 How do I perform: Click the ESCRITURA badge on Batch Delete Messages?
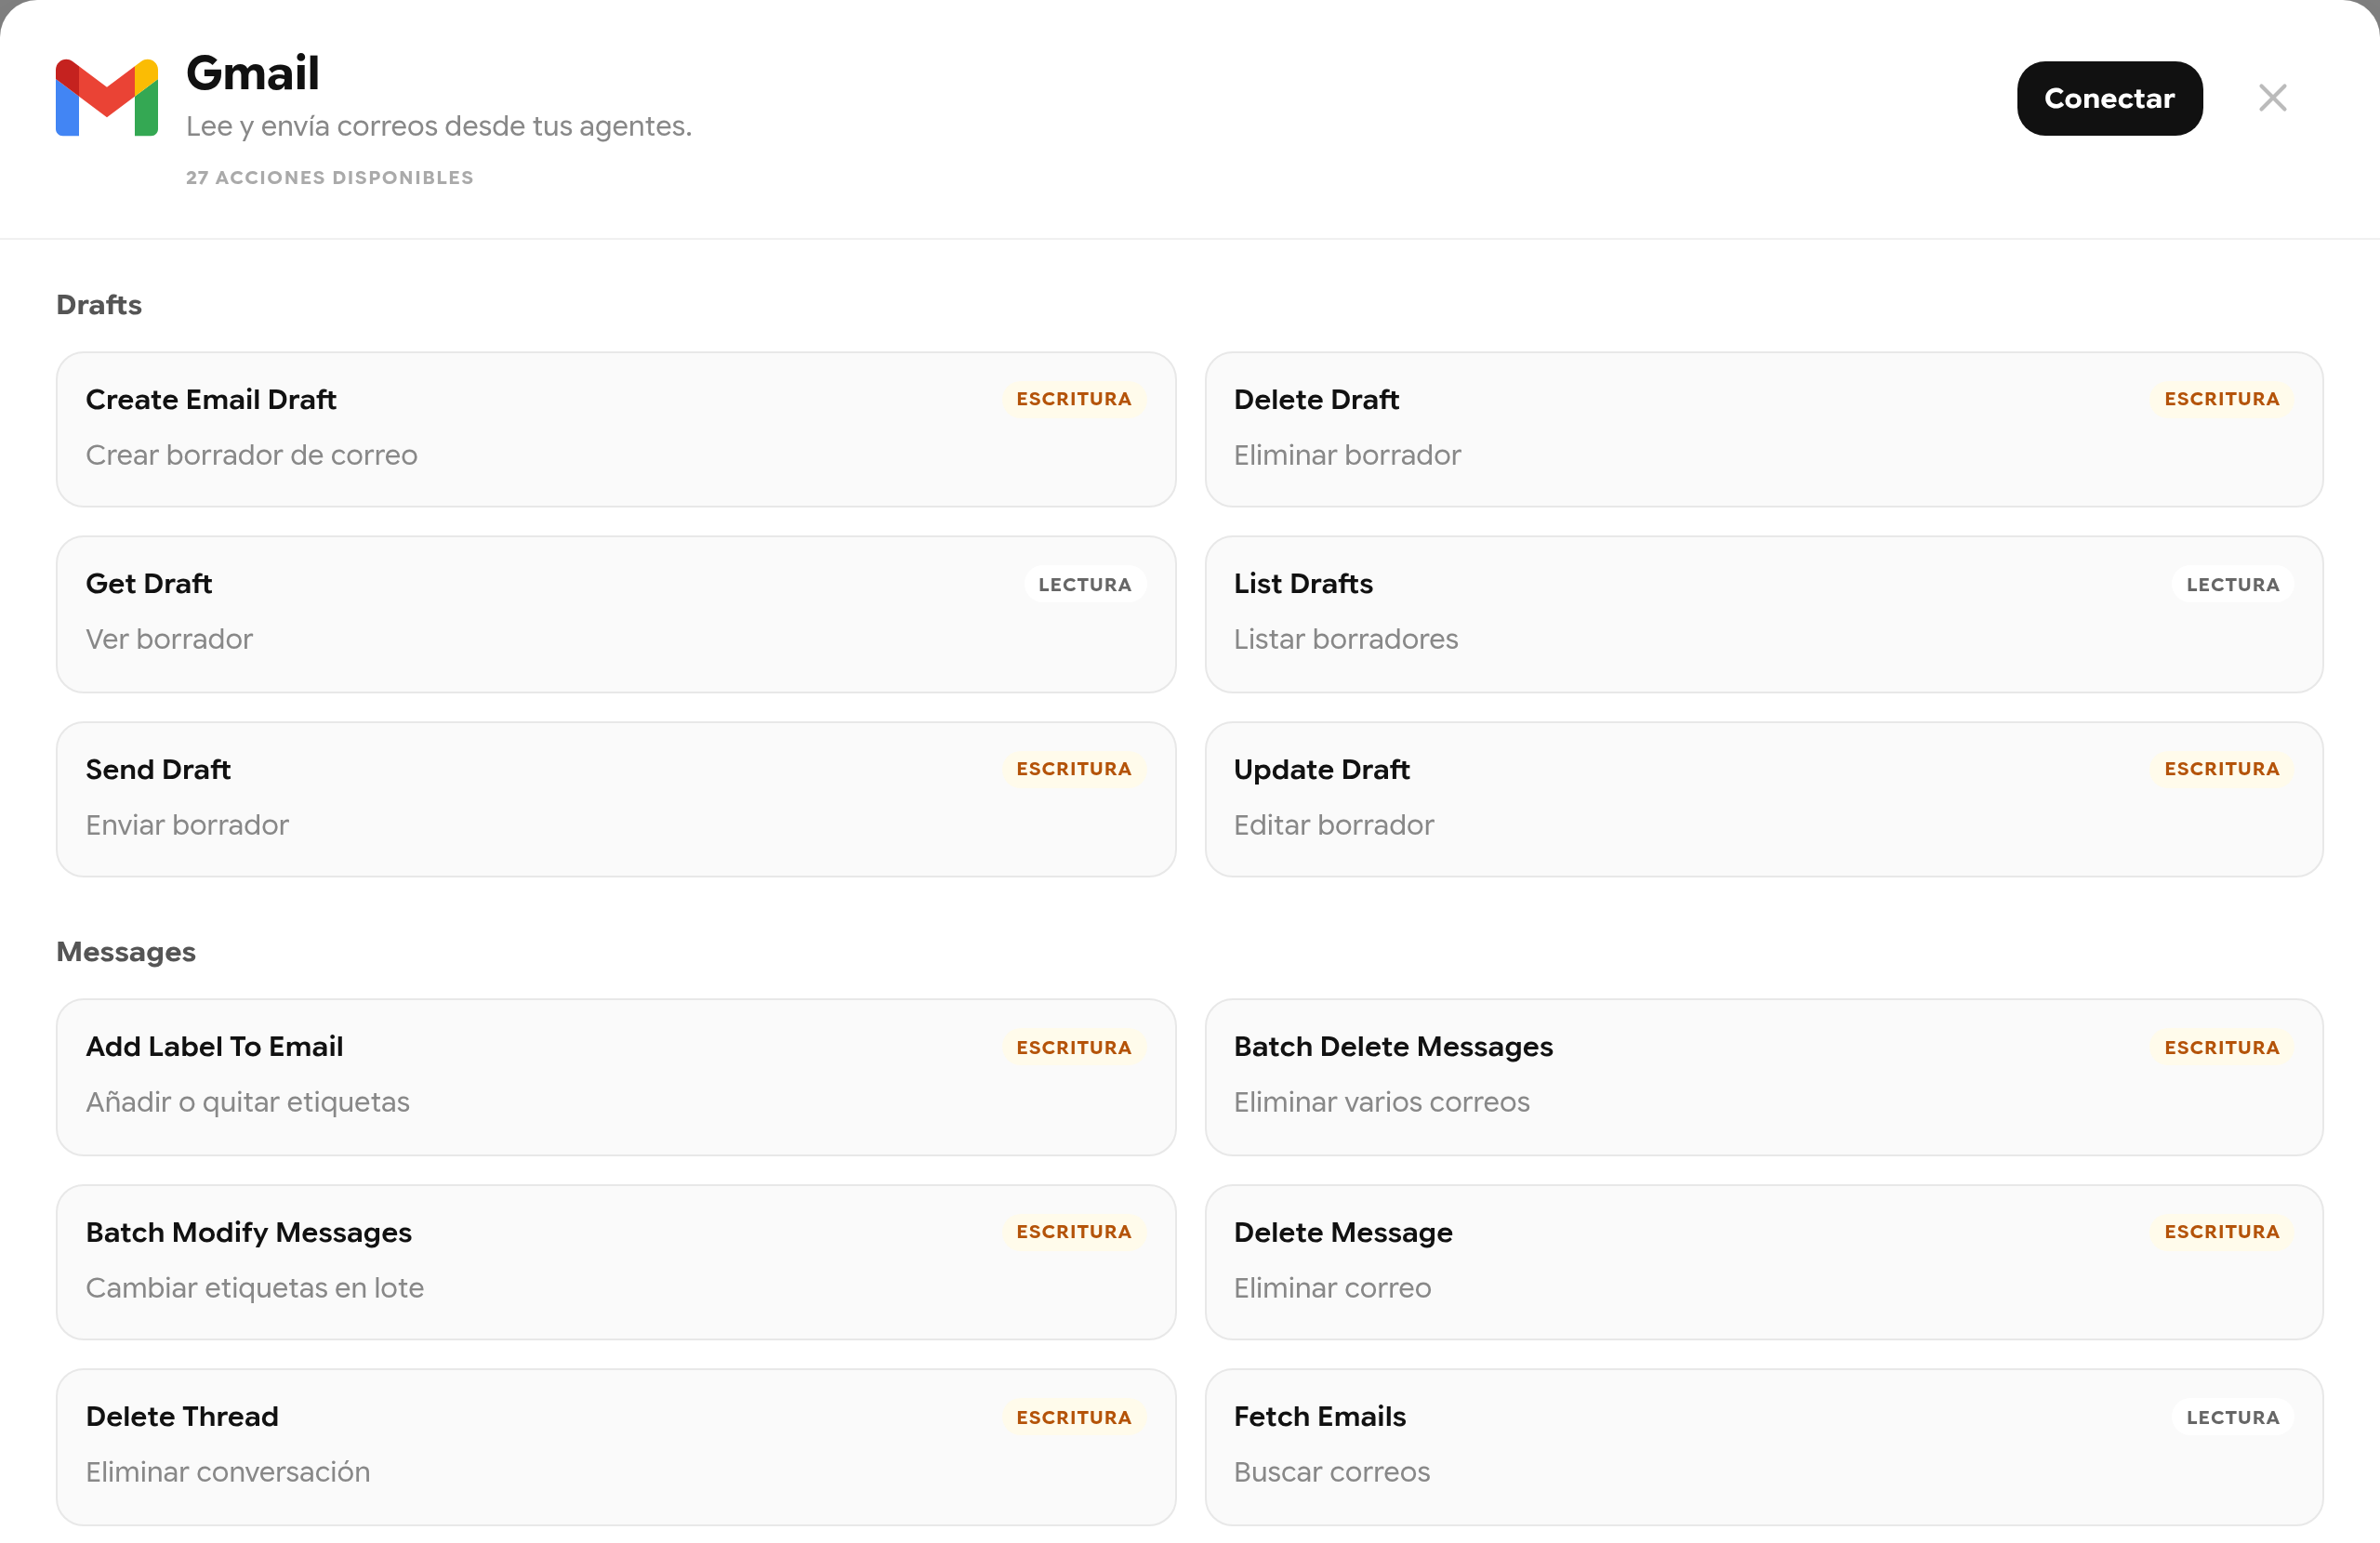click(2222, 1047)
